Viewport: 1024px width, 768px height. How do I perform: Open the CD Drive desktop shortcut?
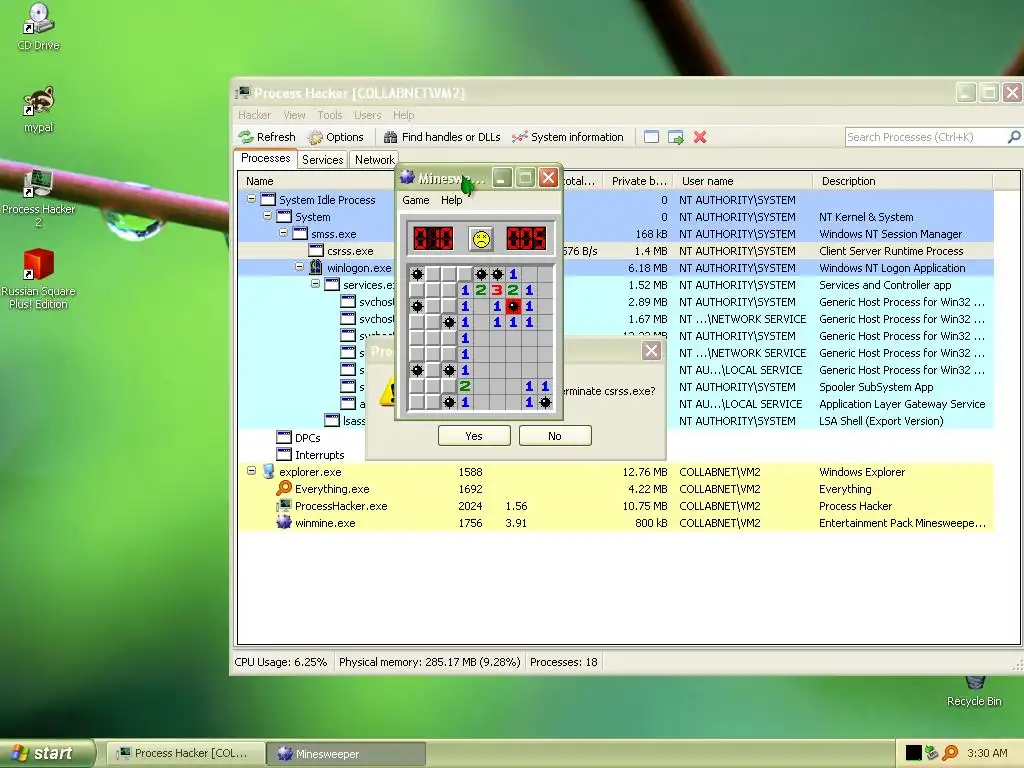(39, 26)
